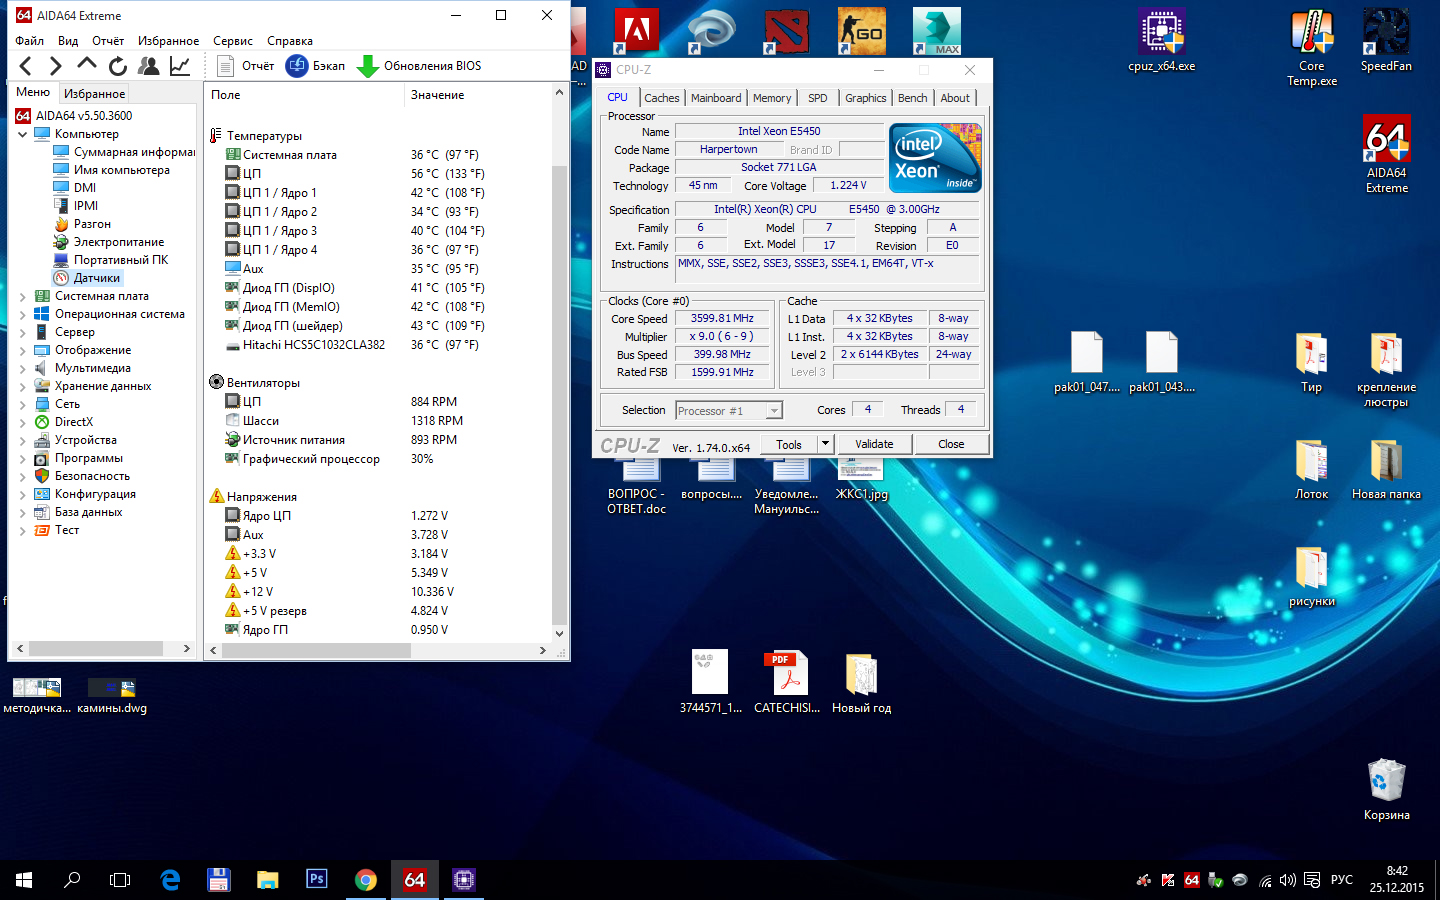Viewport: 1440px width, 900px height.
Task: Select Датчики in the sidebar tree
Action: (96, 278)
